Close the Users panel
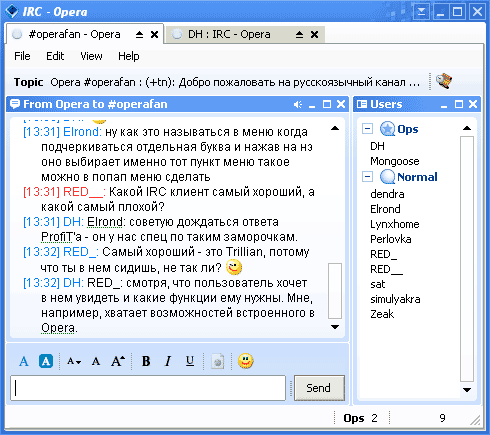Image resolution: width=490 pixels, height=435 pixels. [x=473, y=104]
